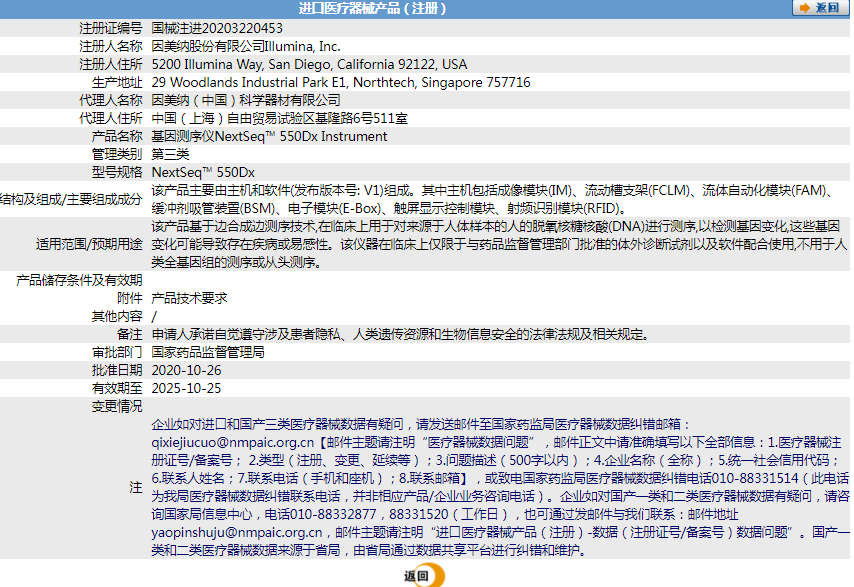Select approval date 2020-10-26

coord(186,370)
